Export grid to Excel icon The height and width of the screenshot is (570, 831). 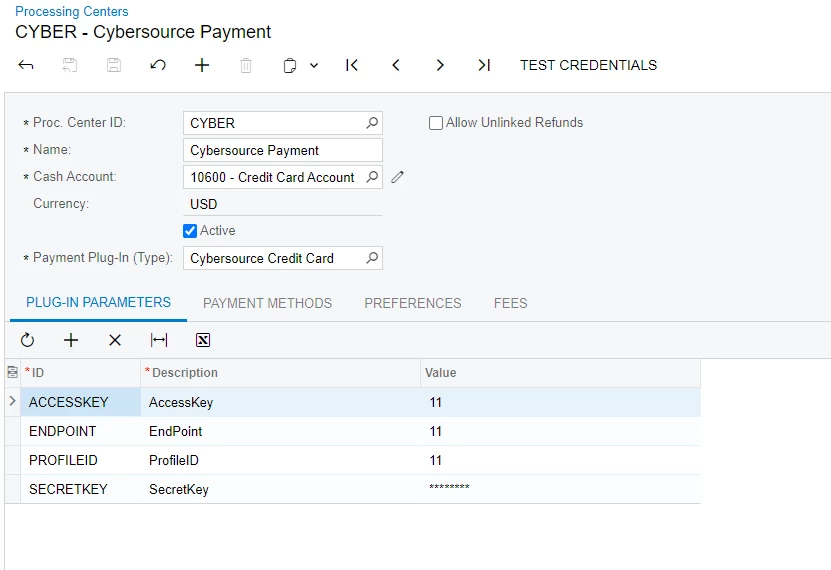(203, 340)
